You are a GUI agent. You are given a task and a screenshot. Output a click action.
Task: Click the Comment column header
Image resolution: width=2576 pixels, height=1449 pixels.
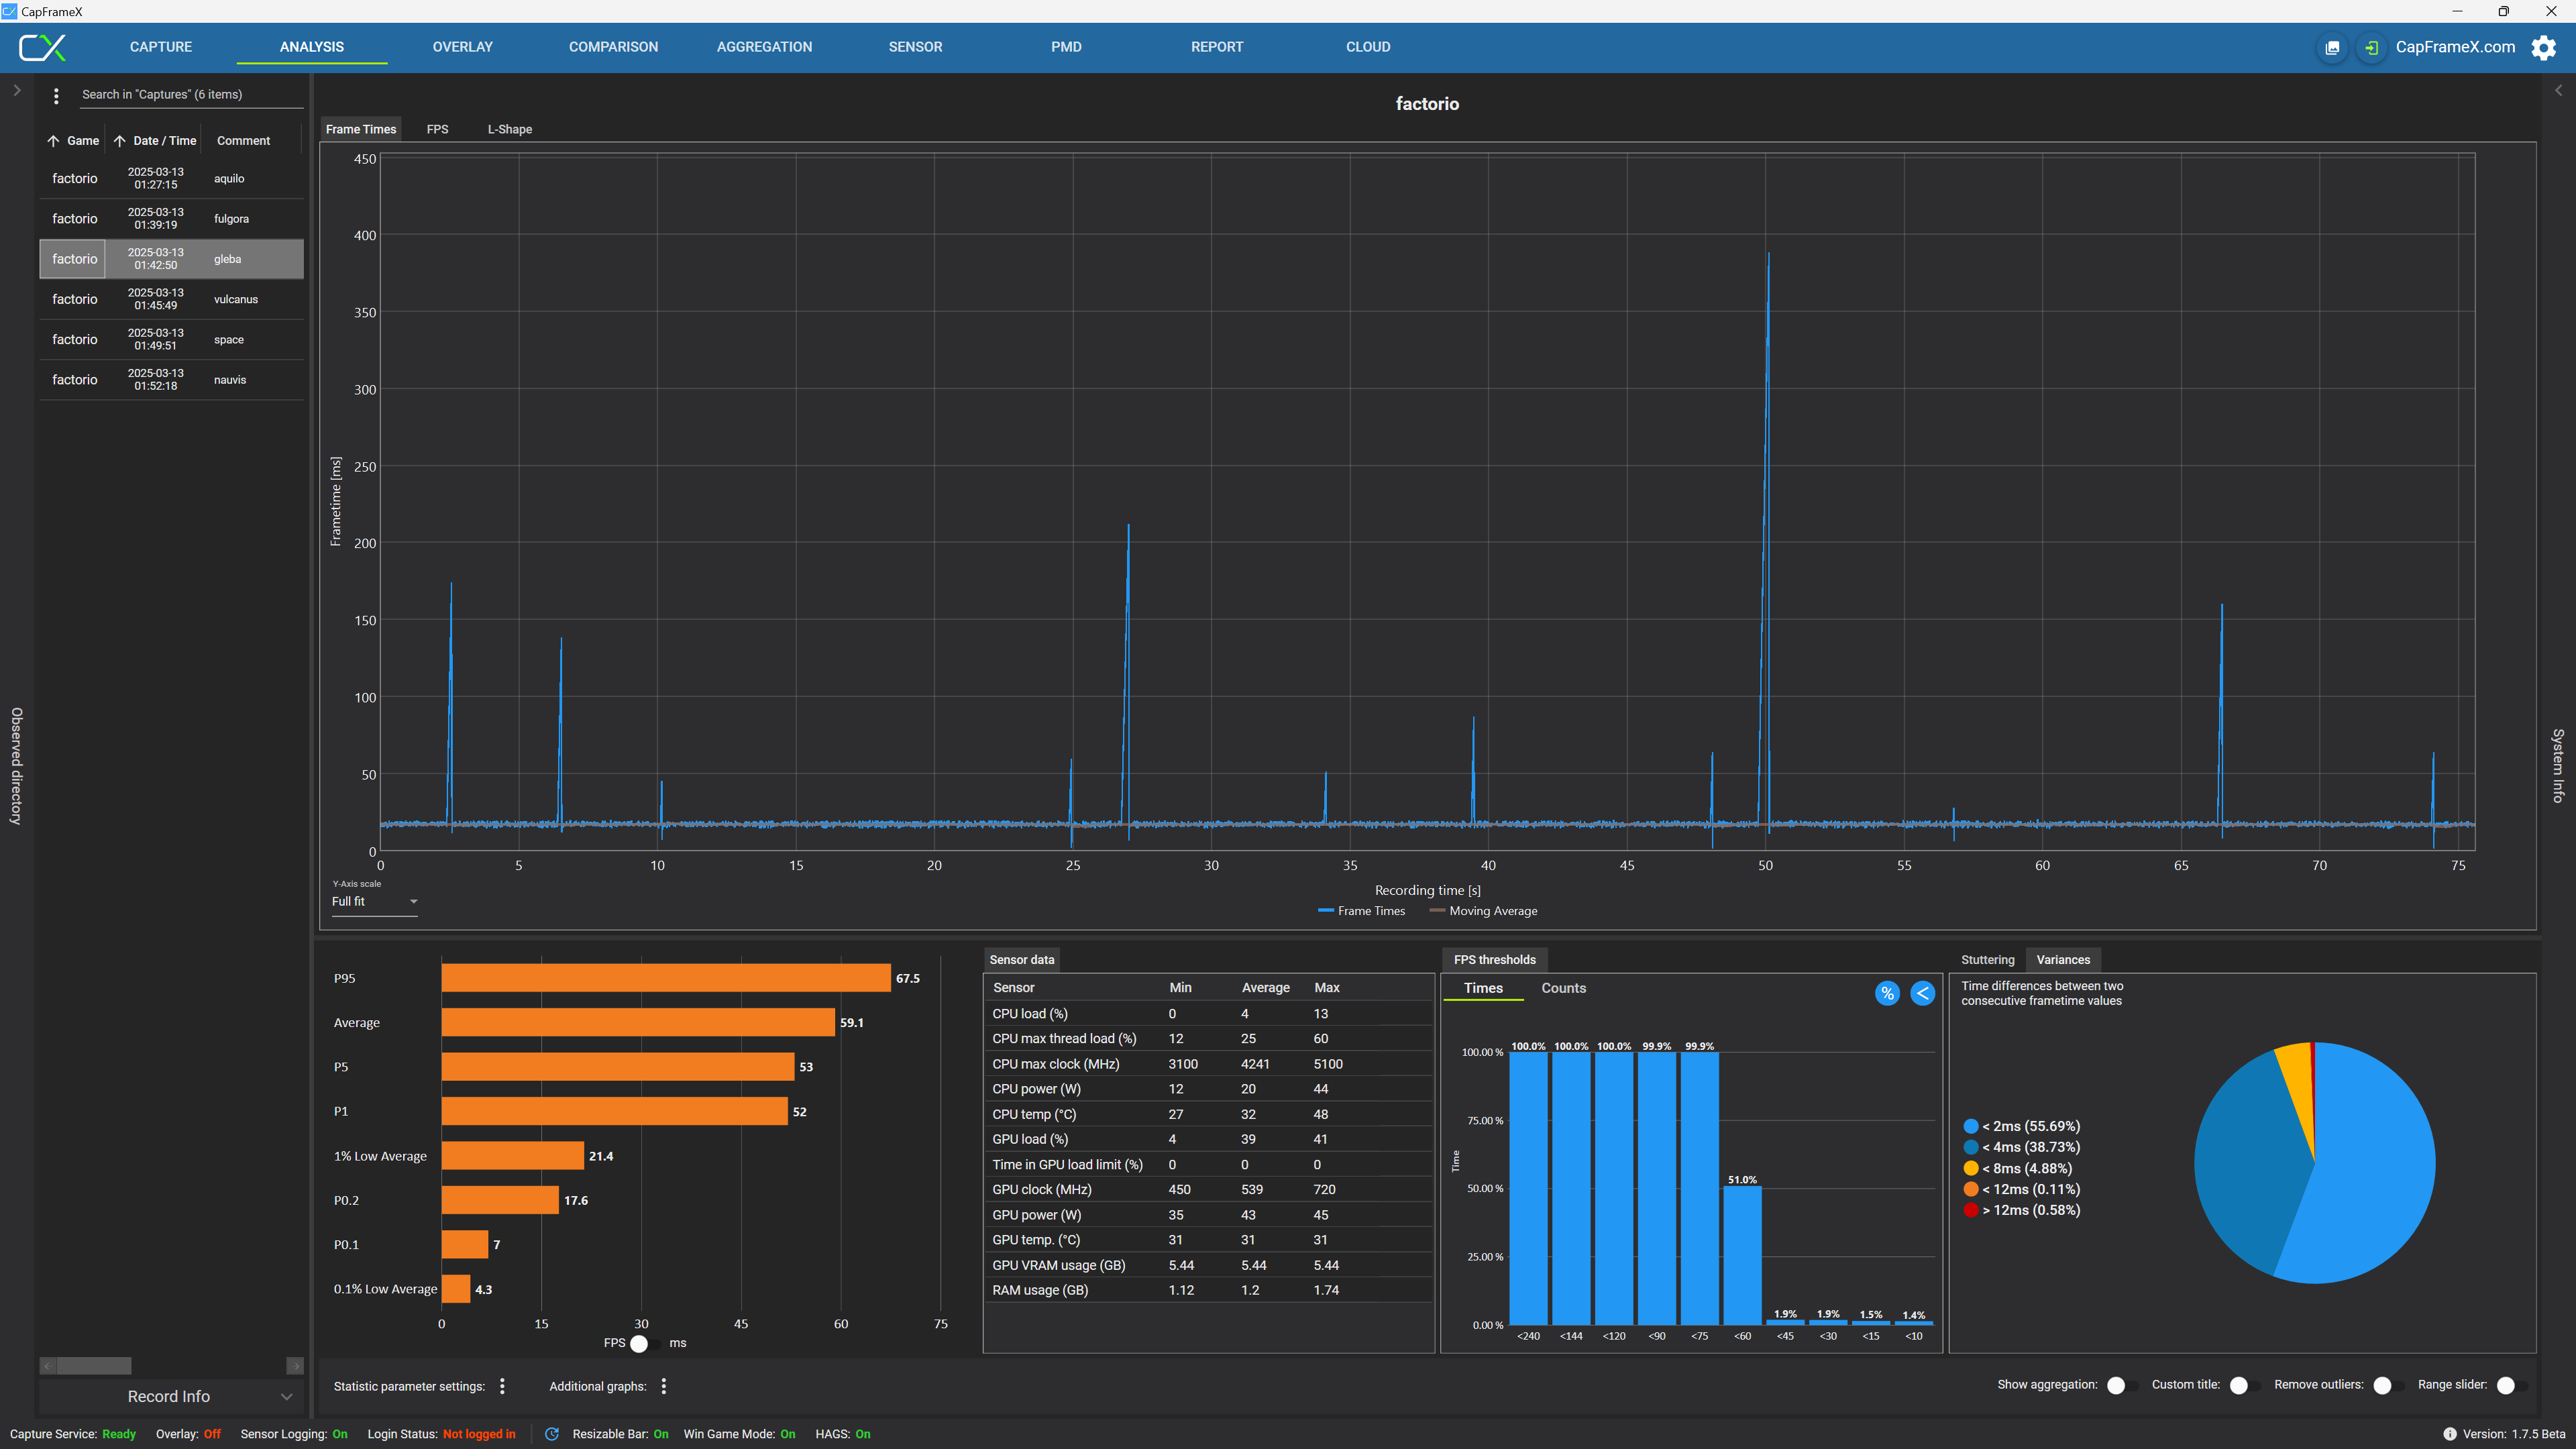243,141
